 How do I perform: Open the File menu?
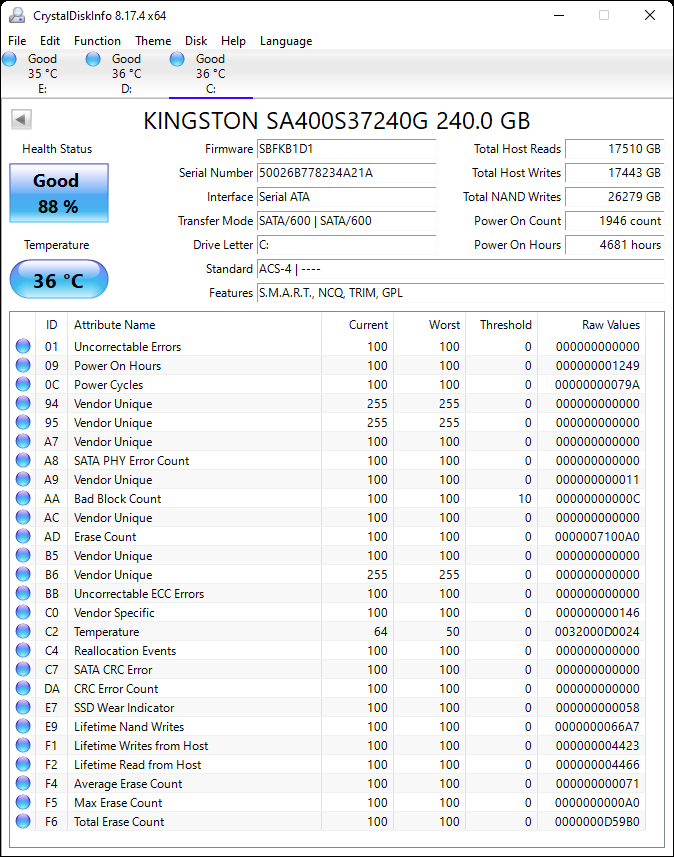17,41
